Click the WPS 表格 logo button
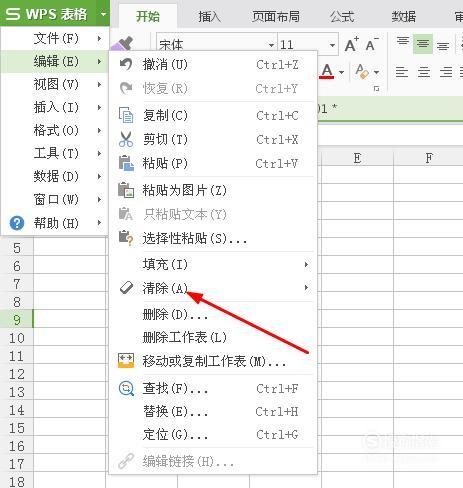 pos(48,14)
